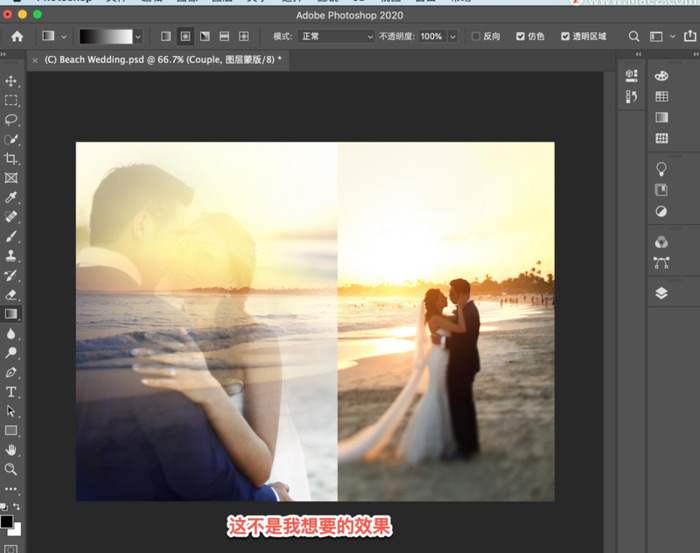Enable the 反向 (Reverse) checkbox

[x=476, y=36]
